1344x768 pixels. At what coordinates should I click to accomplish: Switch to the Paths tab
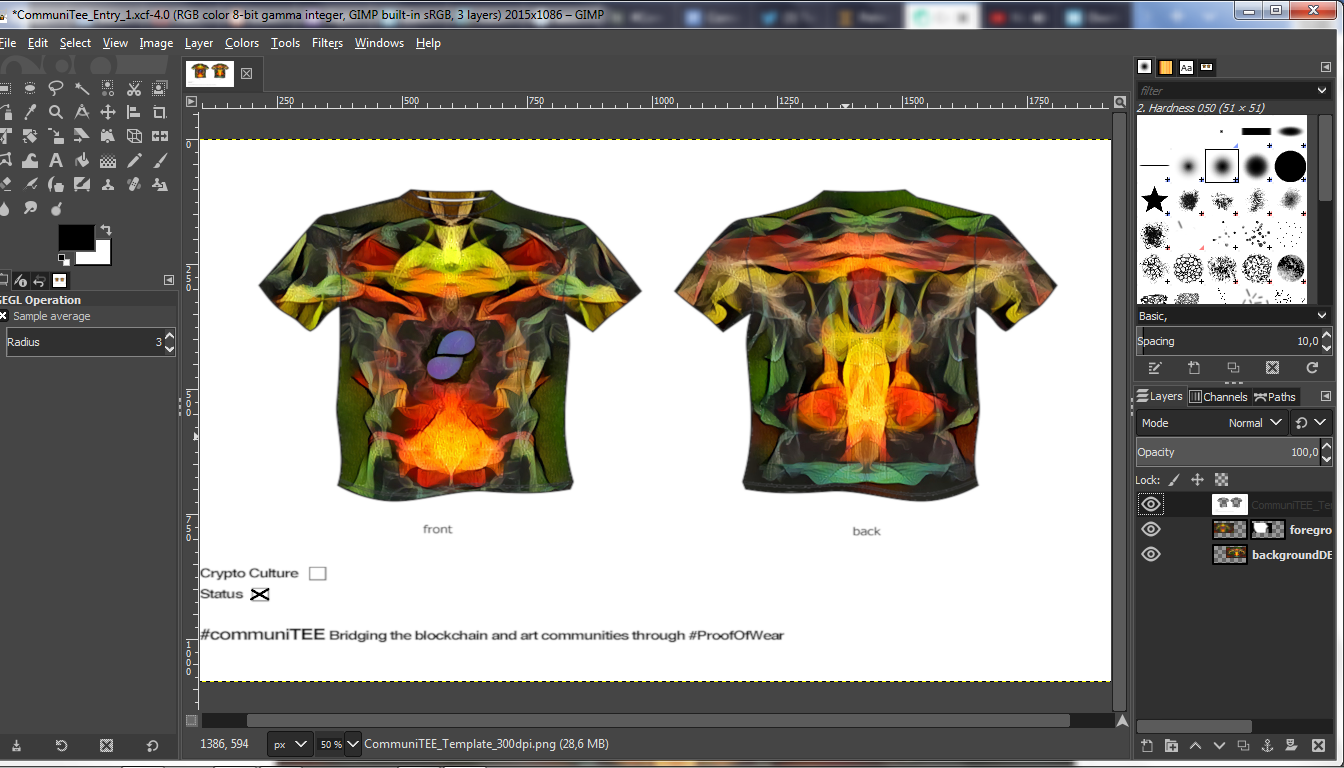[x=1276, y=397]
